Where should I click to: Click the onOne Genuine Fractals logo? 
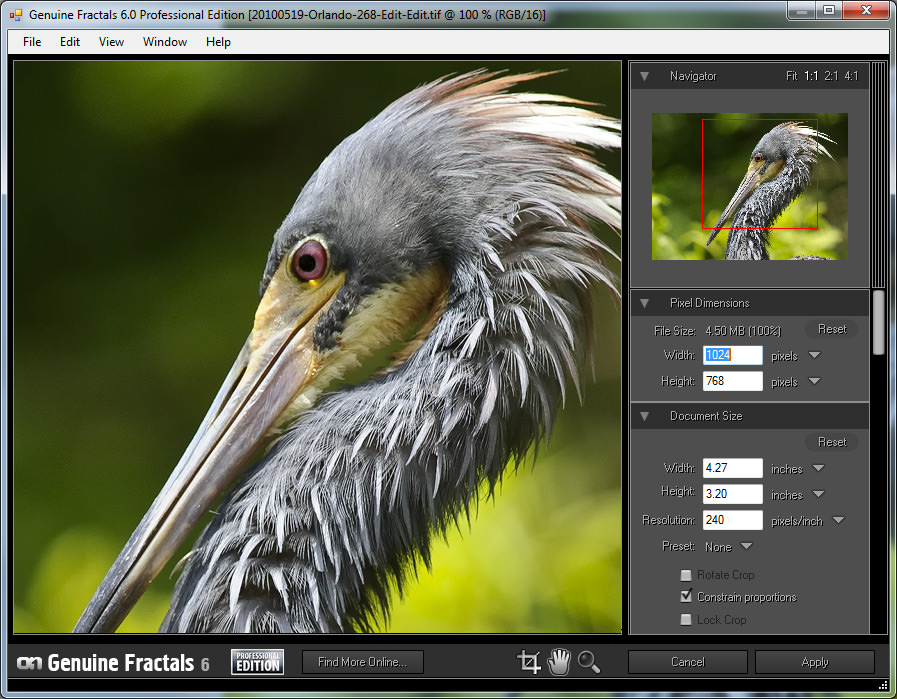click(113, 663)
